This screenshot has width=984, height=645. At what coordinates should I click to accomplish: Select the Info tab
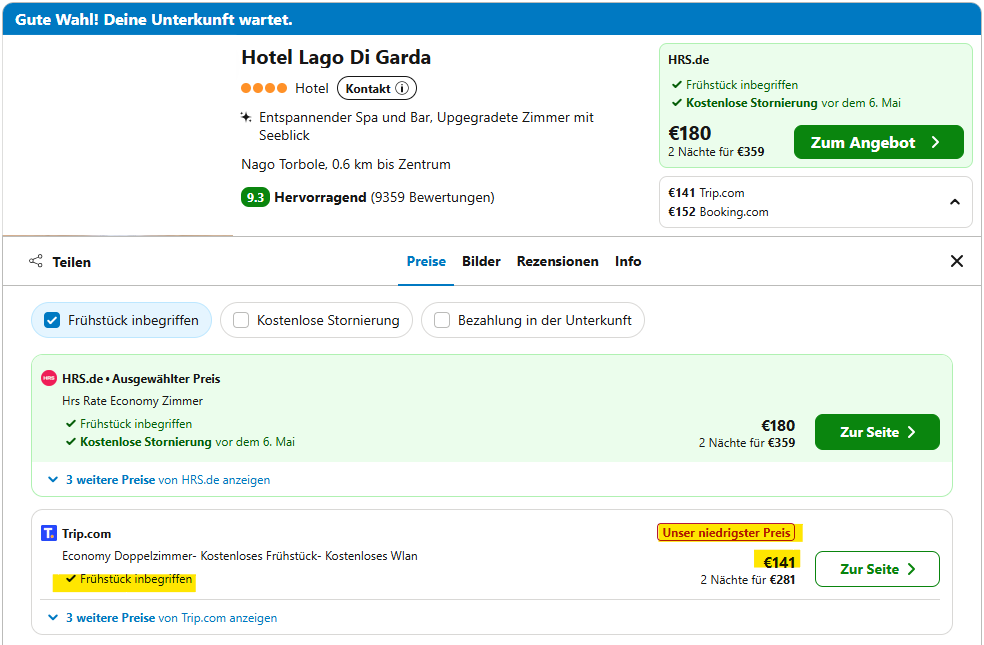(x=628, y=262)
